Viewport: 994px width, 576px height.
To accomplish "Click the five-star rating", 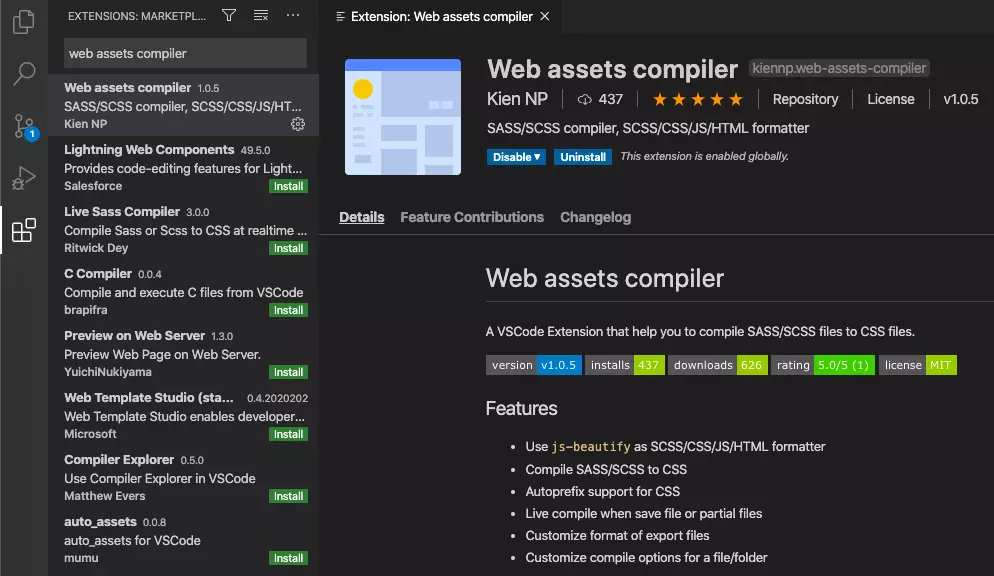I will point(697,99).
